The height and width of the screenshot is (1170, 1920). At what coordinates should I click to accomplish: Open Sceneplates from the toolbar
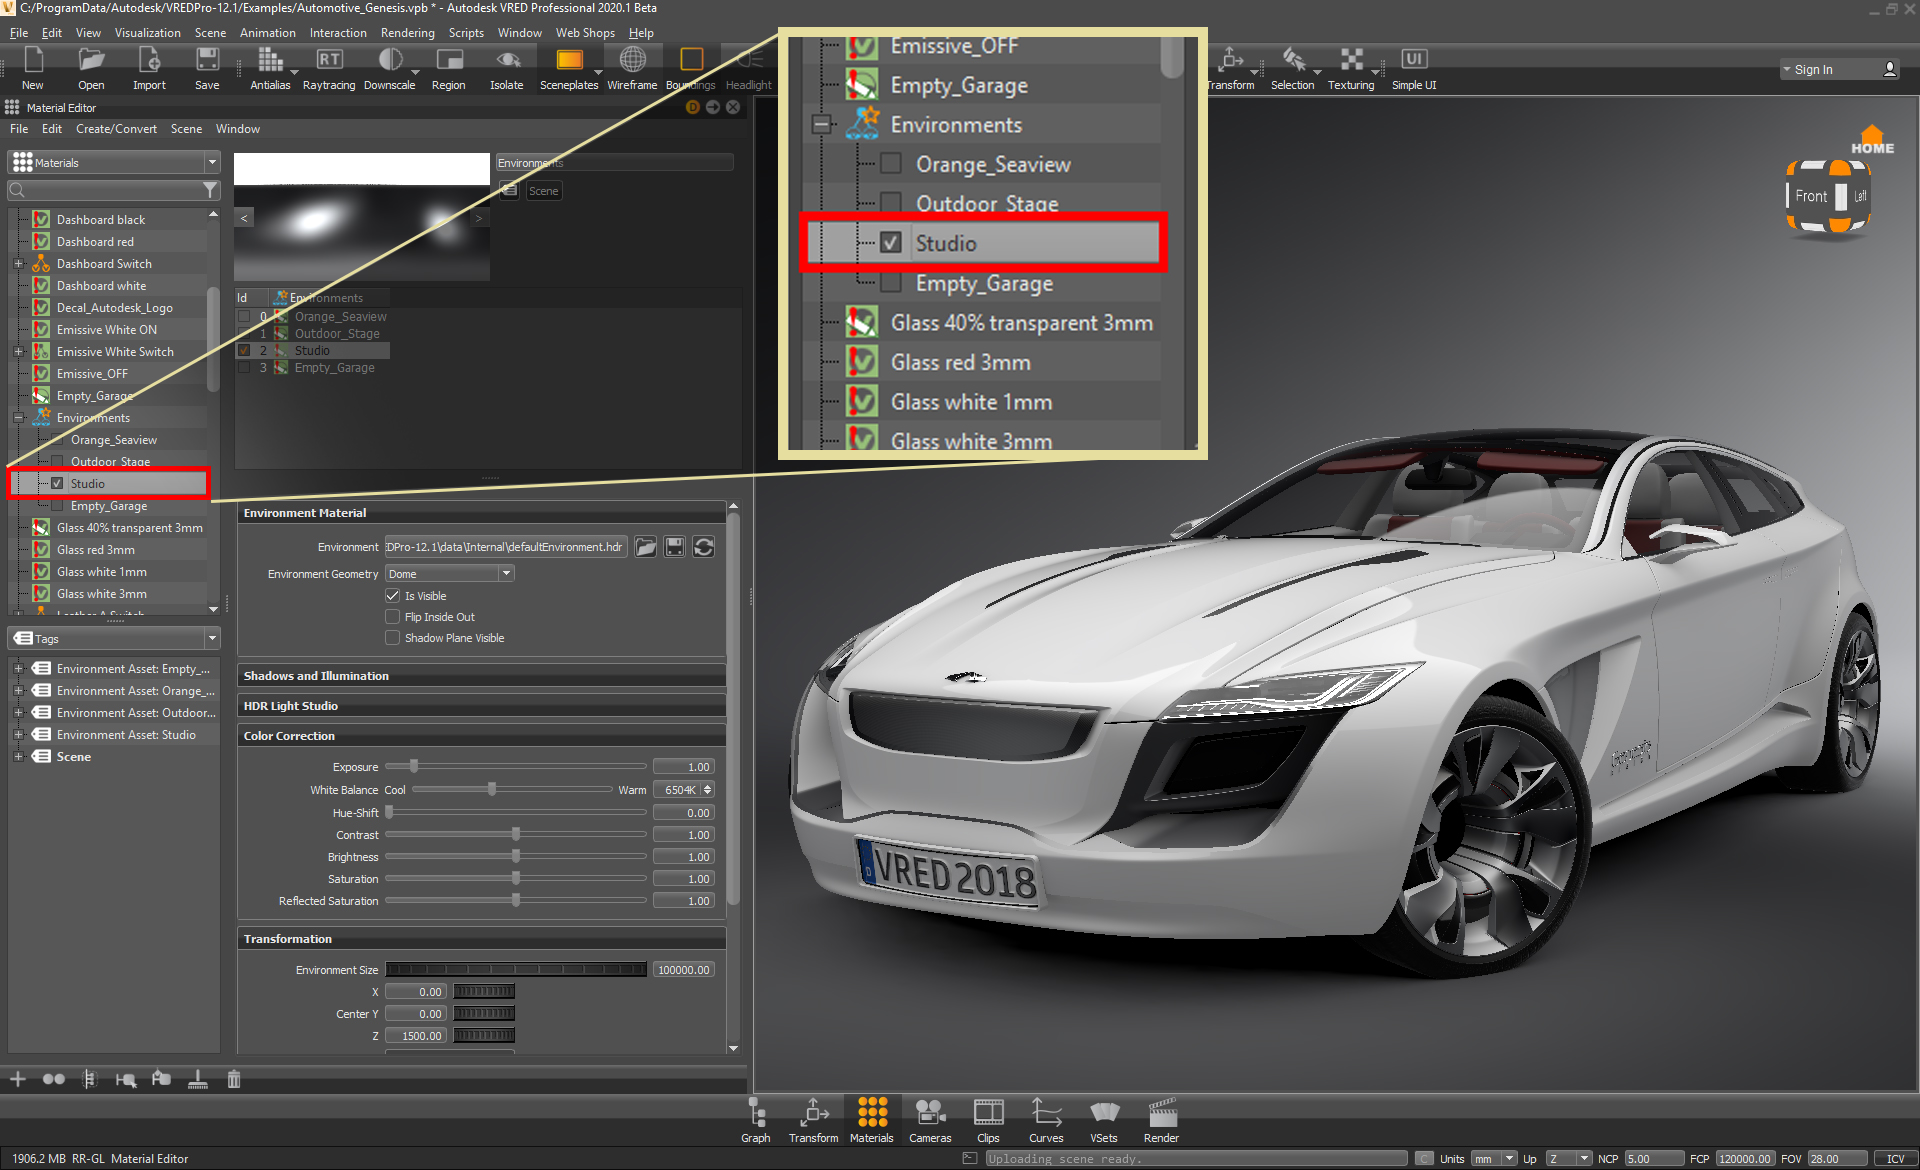(x=569, y=68)
